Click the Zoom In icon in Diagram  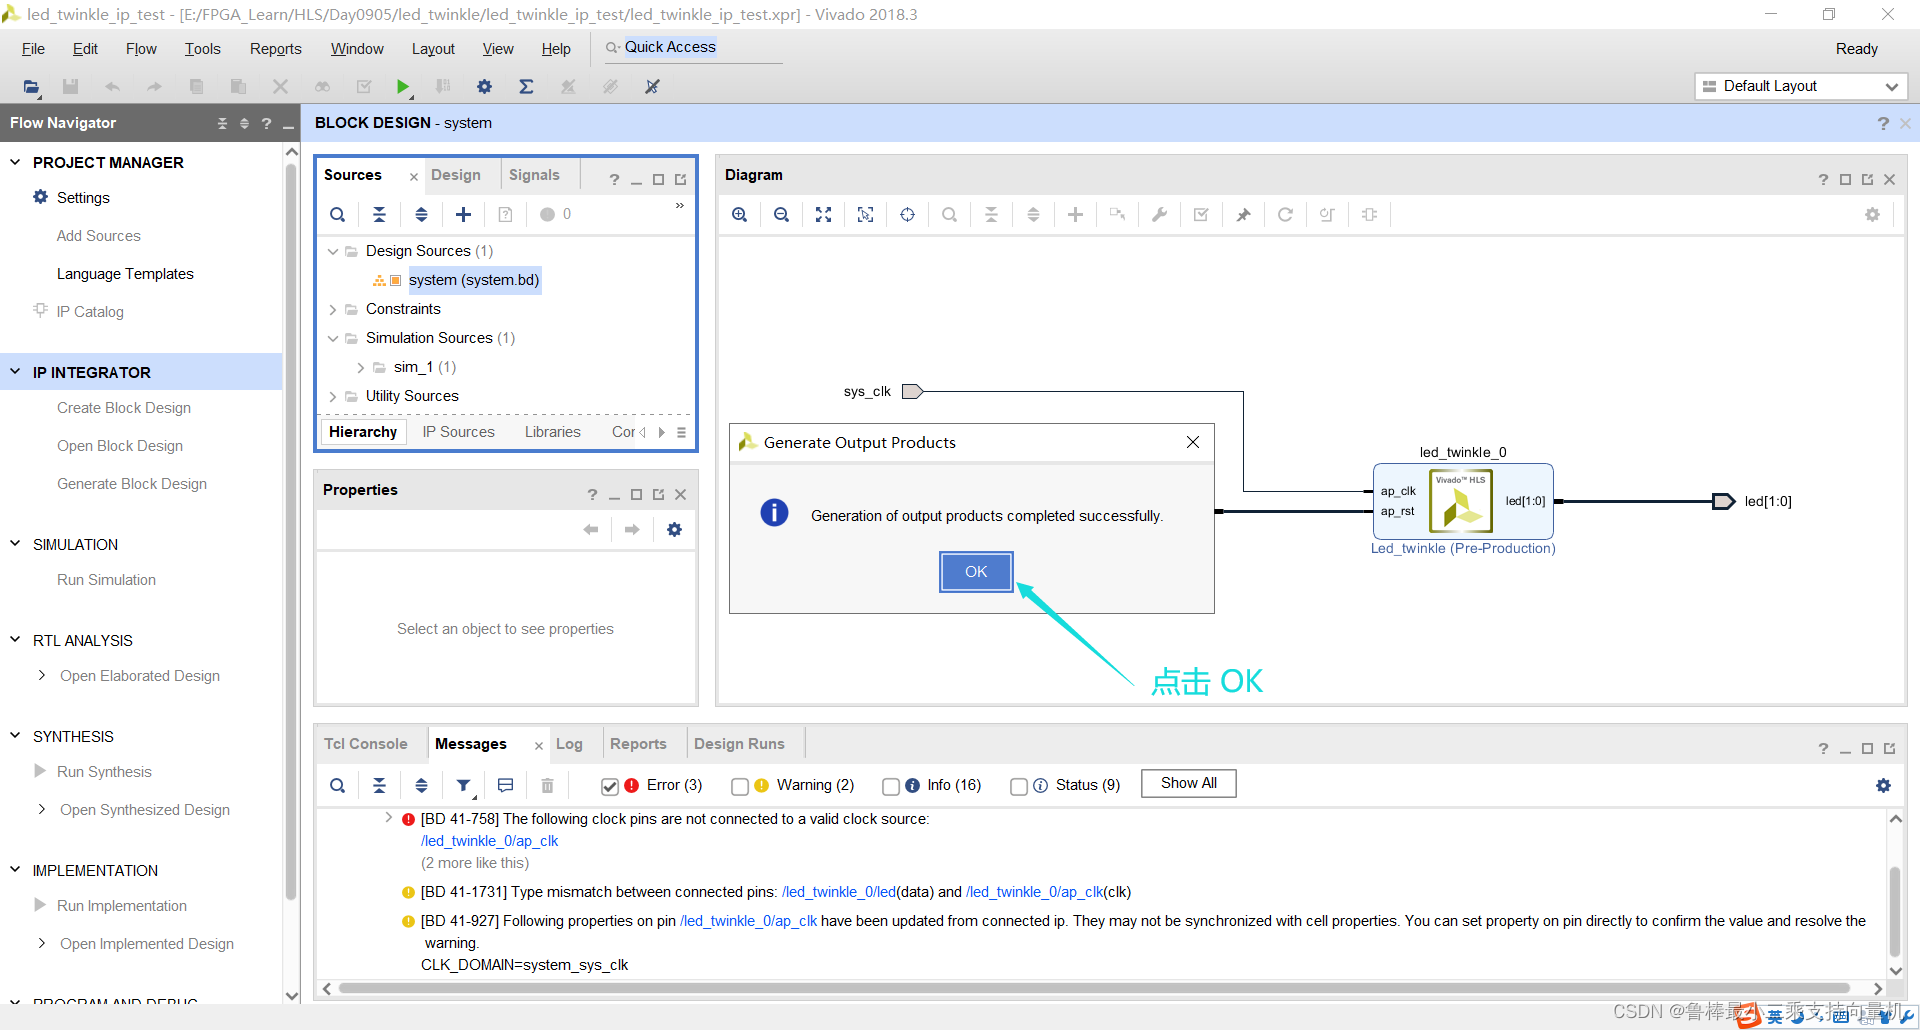pos(739,215)
